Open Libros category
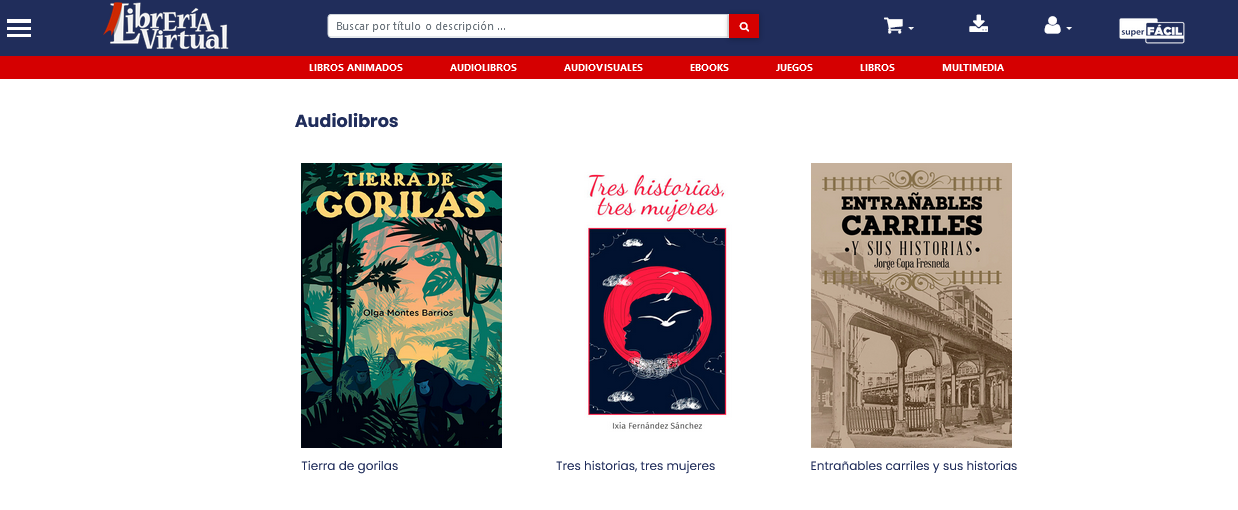1238x510 pixels. (x=877, y=68)
